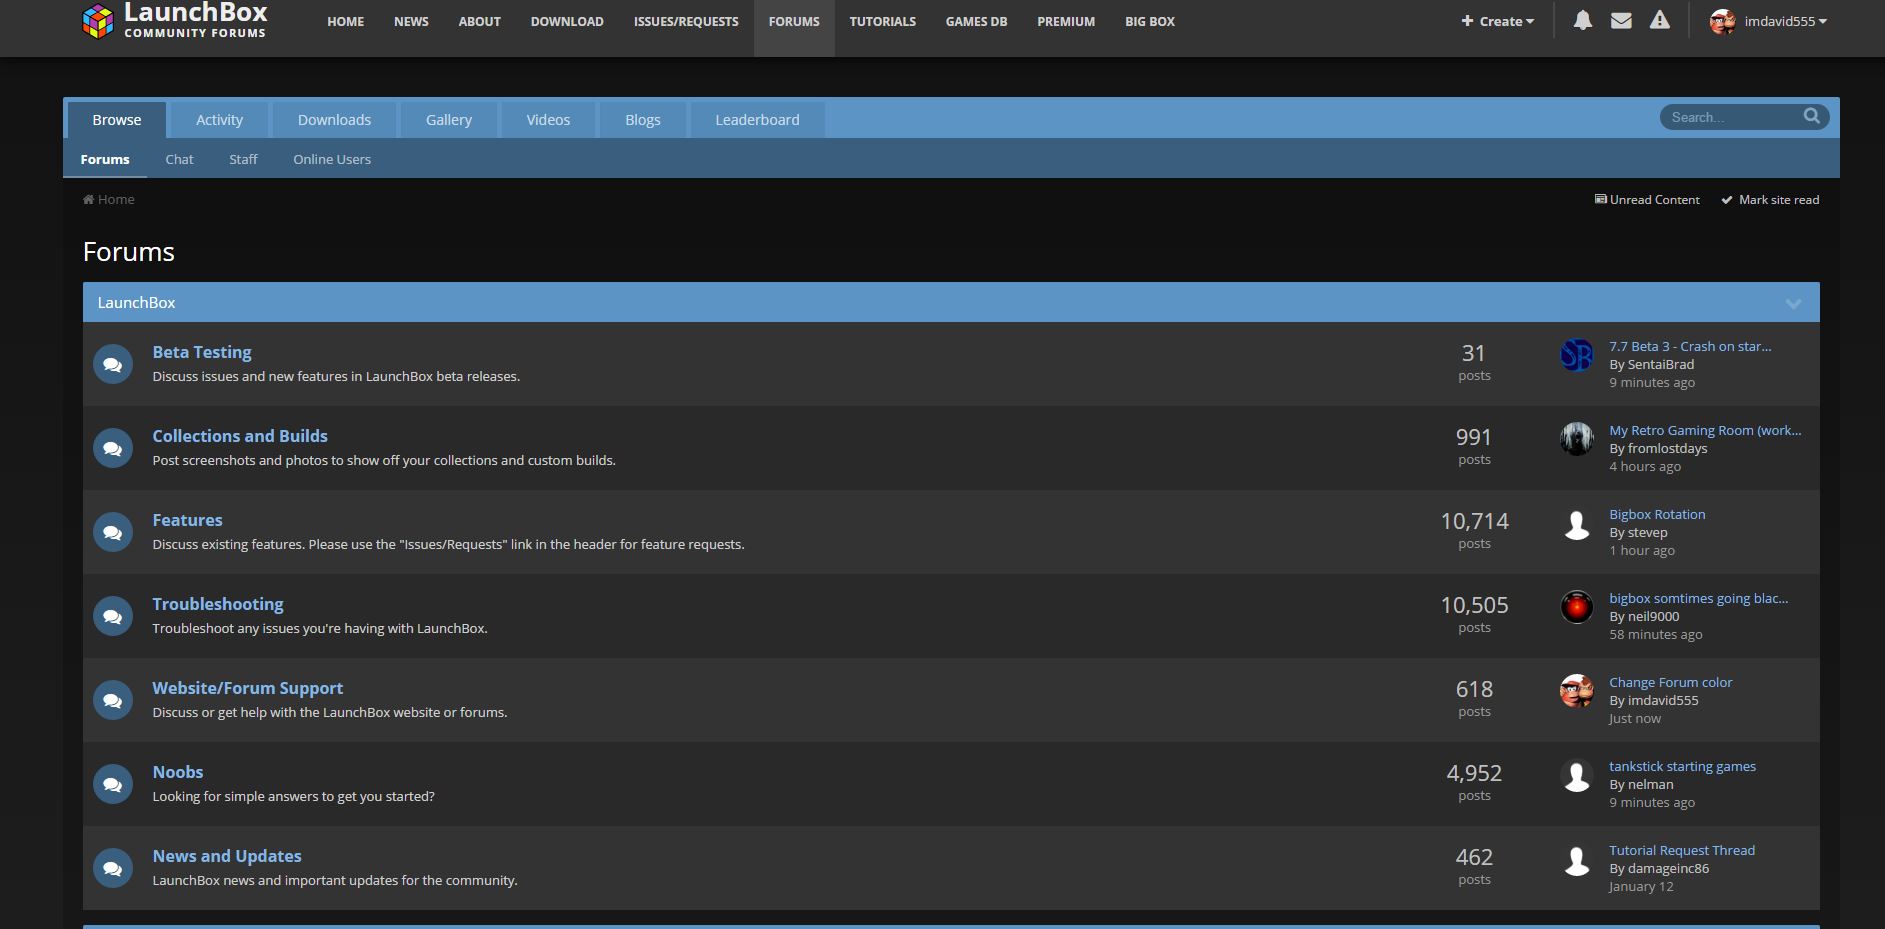Open the Online Users sub-tab
Viewport: 1885px width, 929px height.
pyautogui.click(x=332, y=159)
